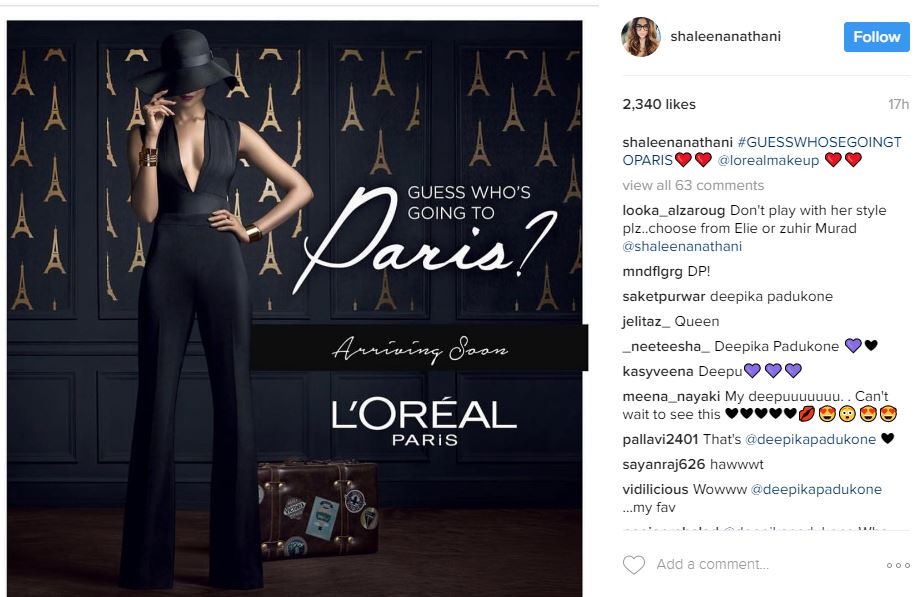Open the @lorealmakeup mention
The width and height of the screenshot is (917, 597).
(768, 160)
